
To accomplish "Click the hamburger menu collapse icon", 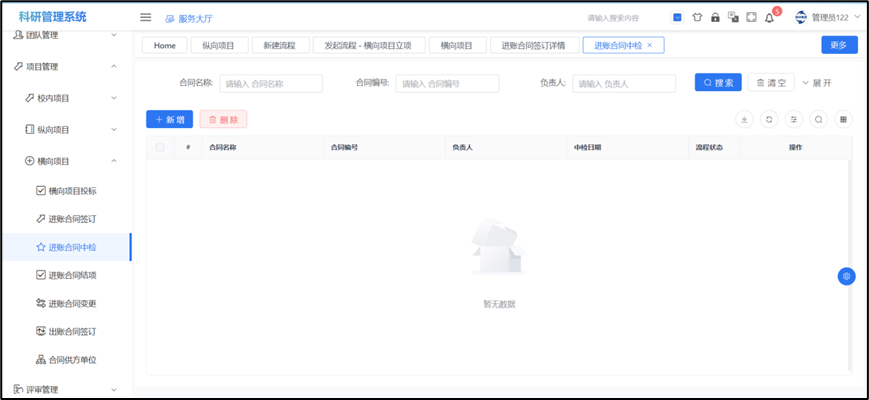I will click(x=146, y=17).
